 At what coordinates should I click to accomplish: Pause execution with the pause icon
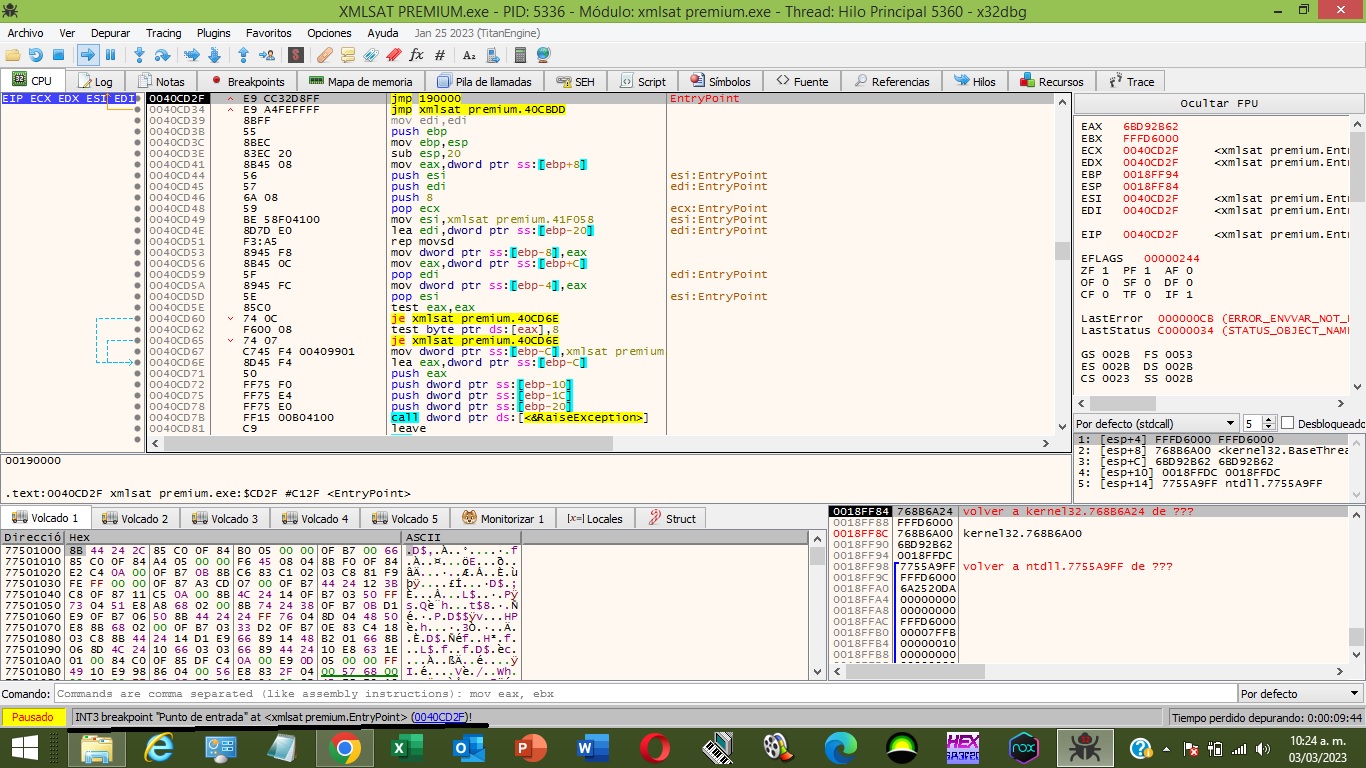pos(110,55)
